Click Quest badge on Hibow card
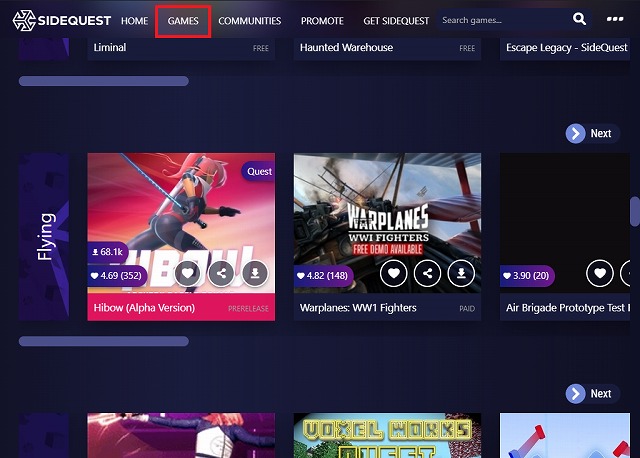Image resolution: width=640 pixels, height=458 pixels. pos(259,171)
